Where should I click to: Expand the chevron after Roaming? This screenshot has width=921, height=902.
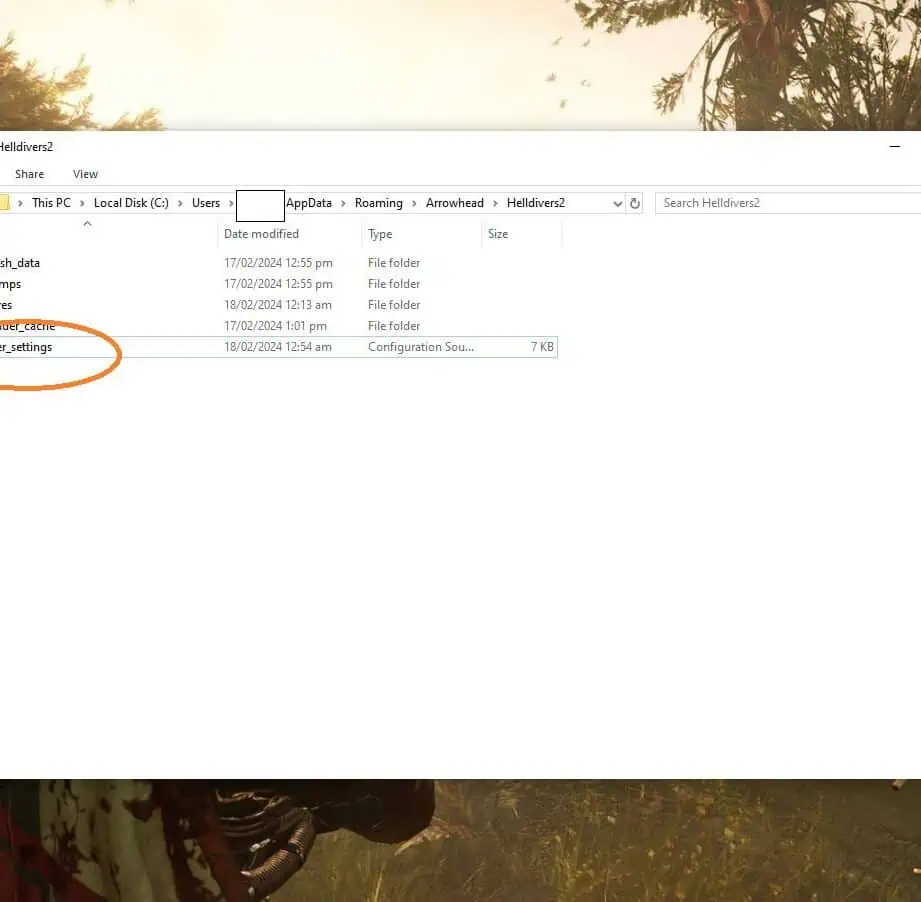pos(414,203)
